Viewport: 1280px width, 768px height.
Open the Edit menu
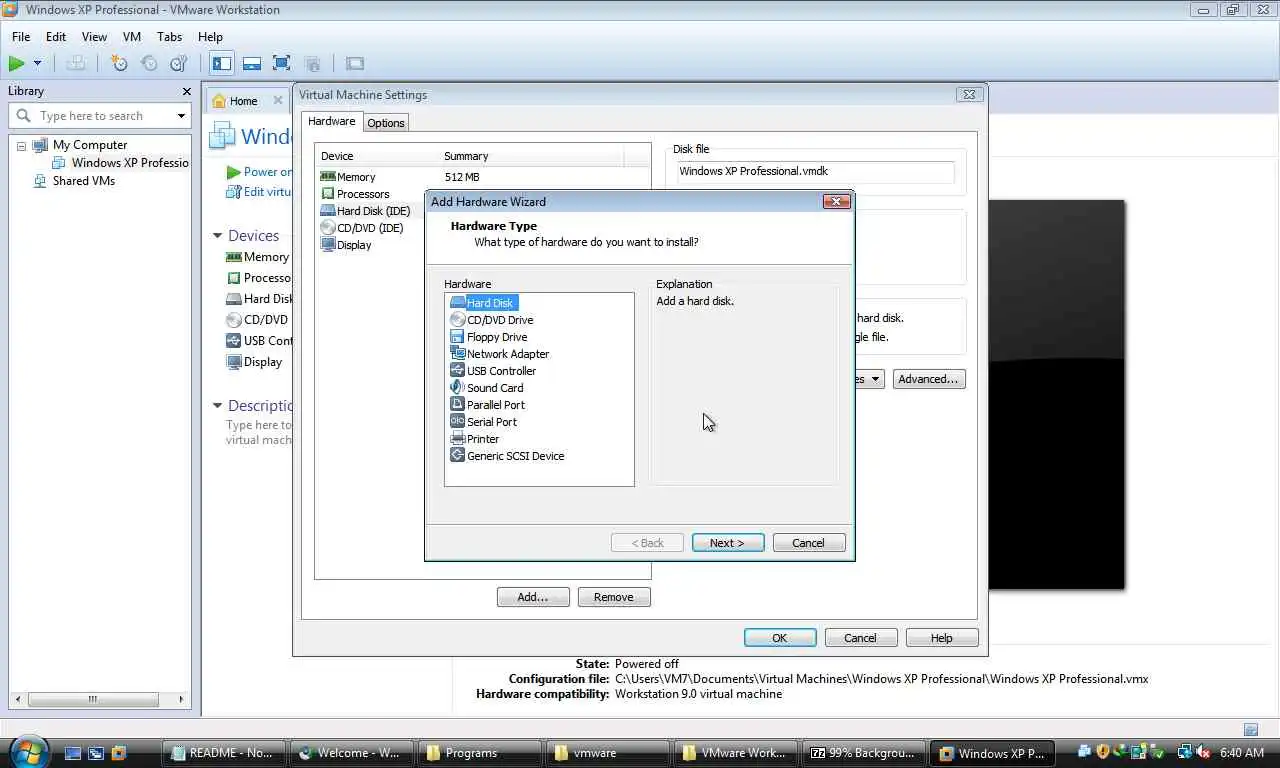pos(56,36)
